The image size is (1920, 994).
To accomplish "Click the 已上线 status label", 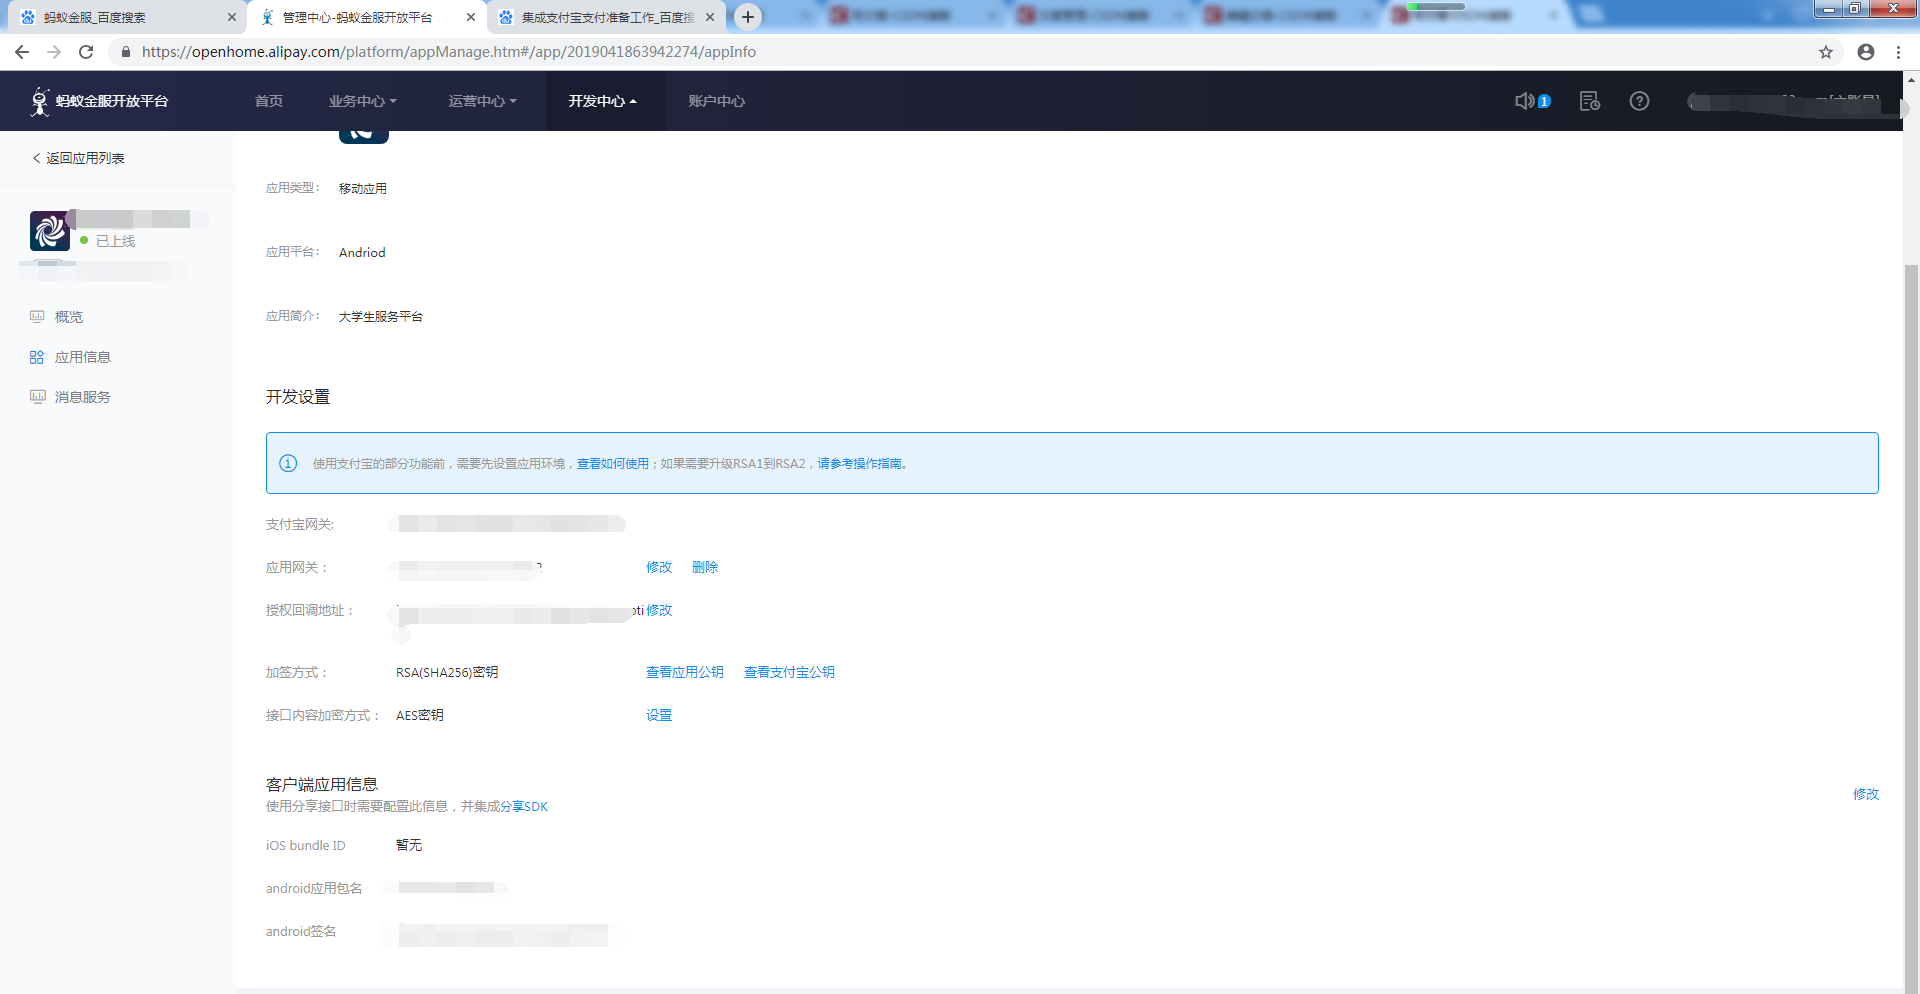I will tap(116, 241).
